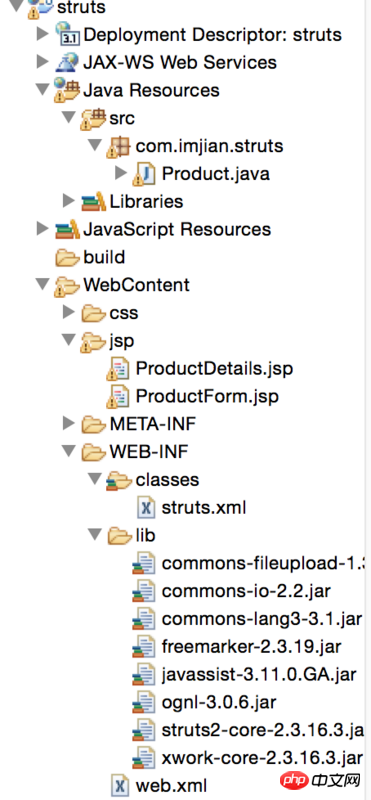Image resolution: width=371 pixels, height=800 pixels.
Task: Click the Deployment Descriptor icon
Action: pos(68,34)
